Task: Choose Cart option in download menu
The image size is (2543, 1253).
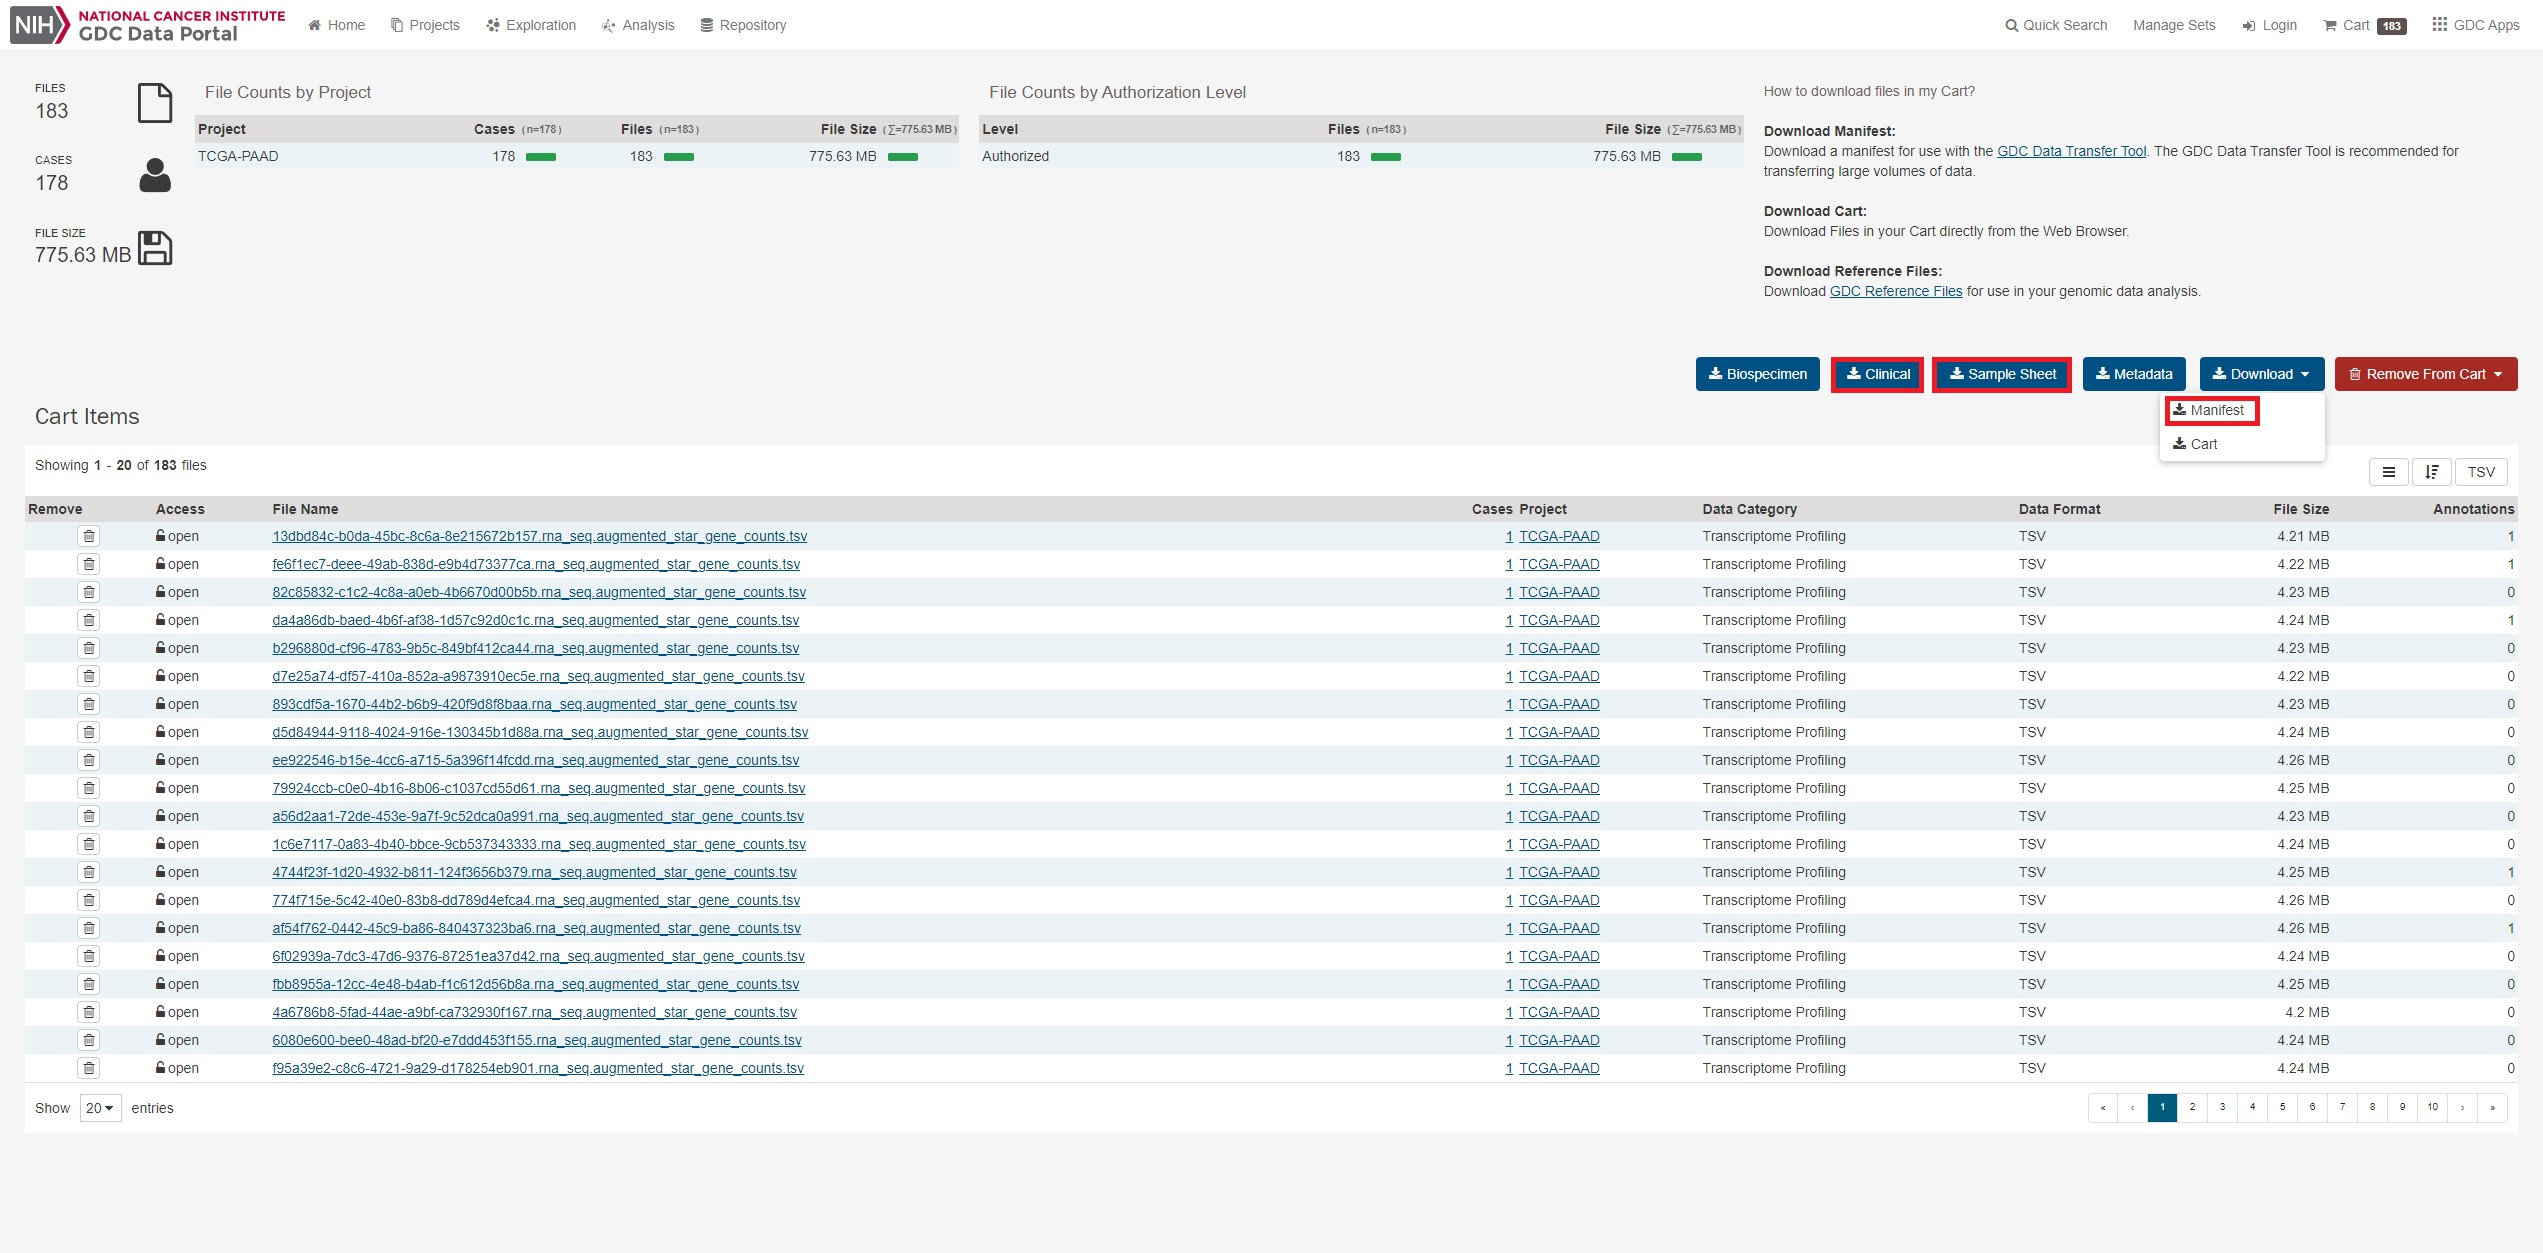Action: (x=2195, y=444)
